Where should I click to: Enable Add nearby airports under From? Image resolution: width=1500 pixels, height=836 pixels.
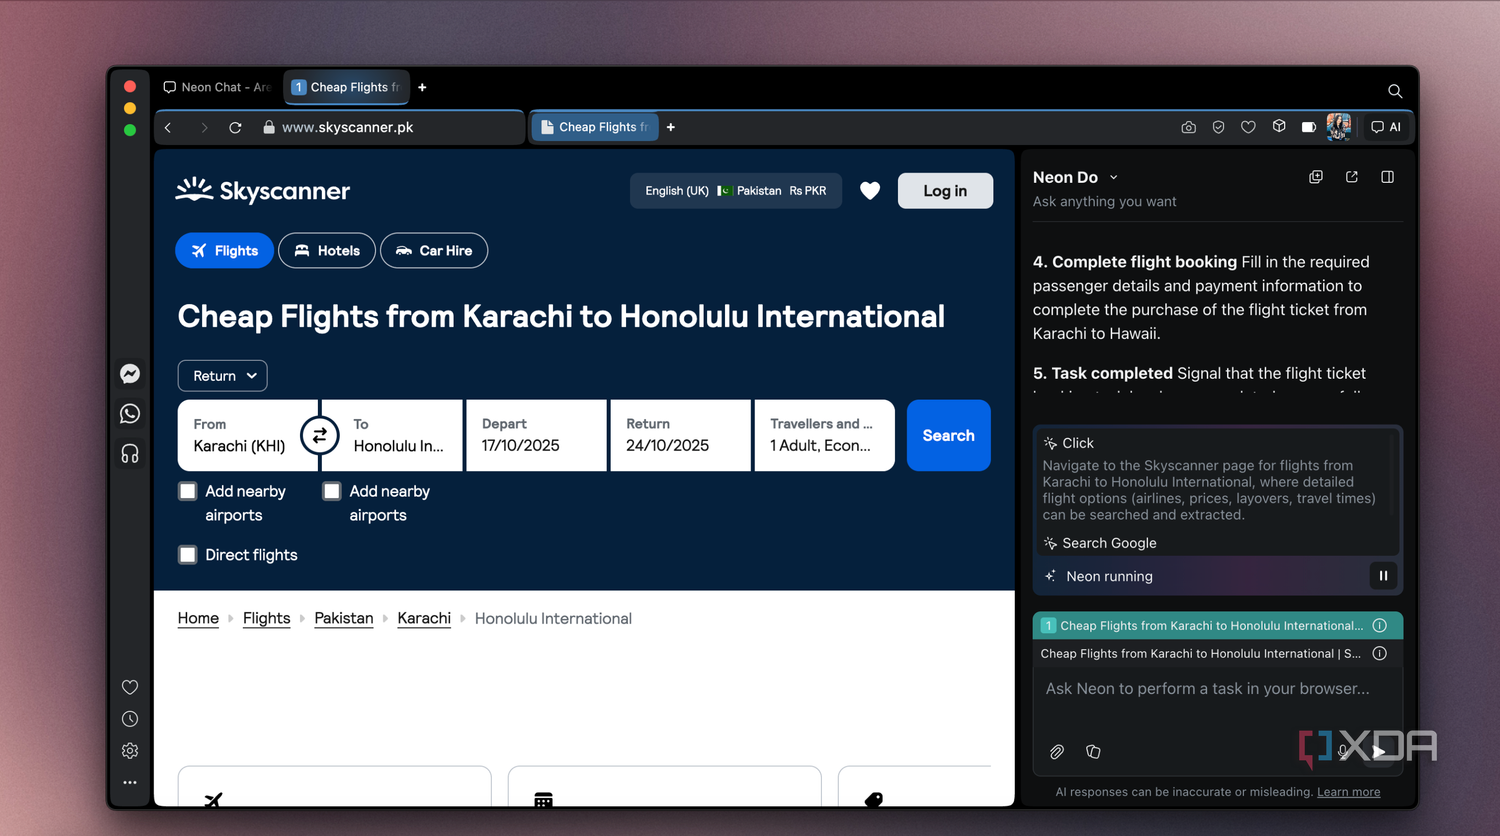coord(188,491)
